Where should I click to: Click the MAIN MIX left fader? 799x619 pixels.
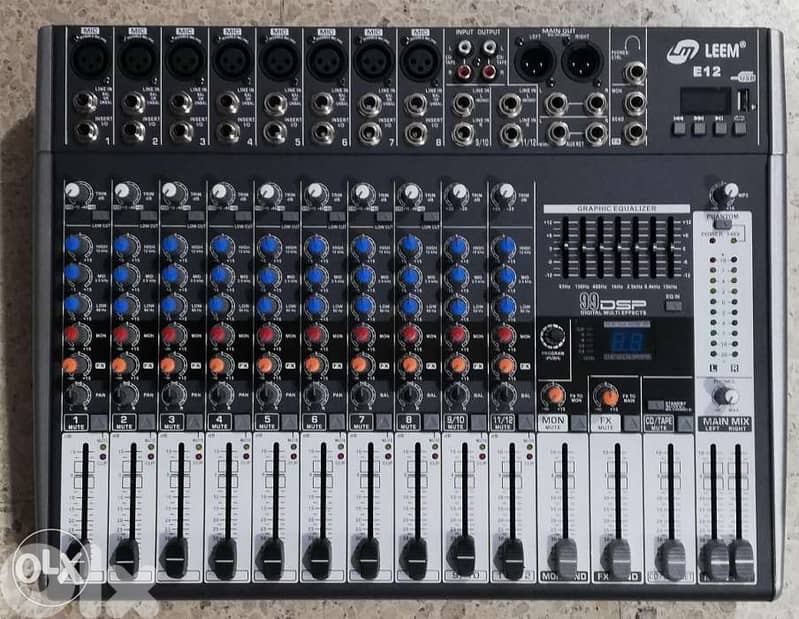(x=715, y=560)
